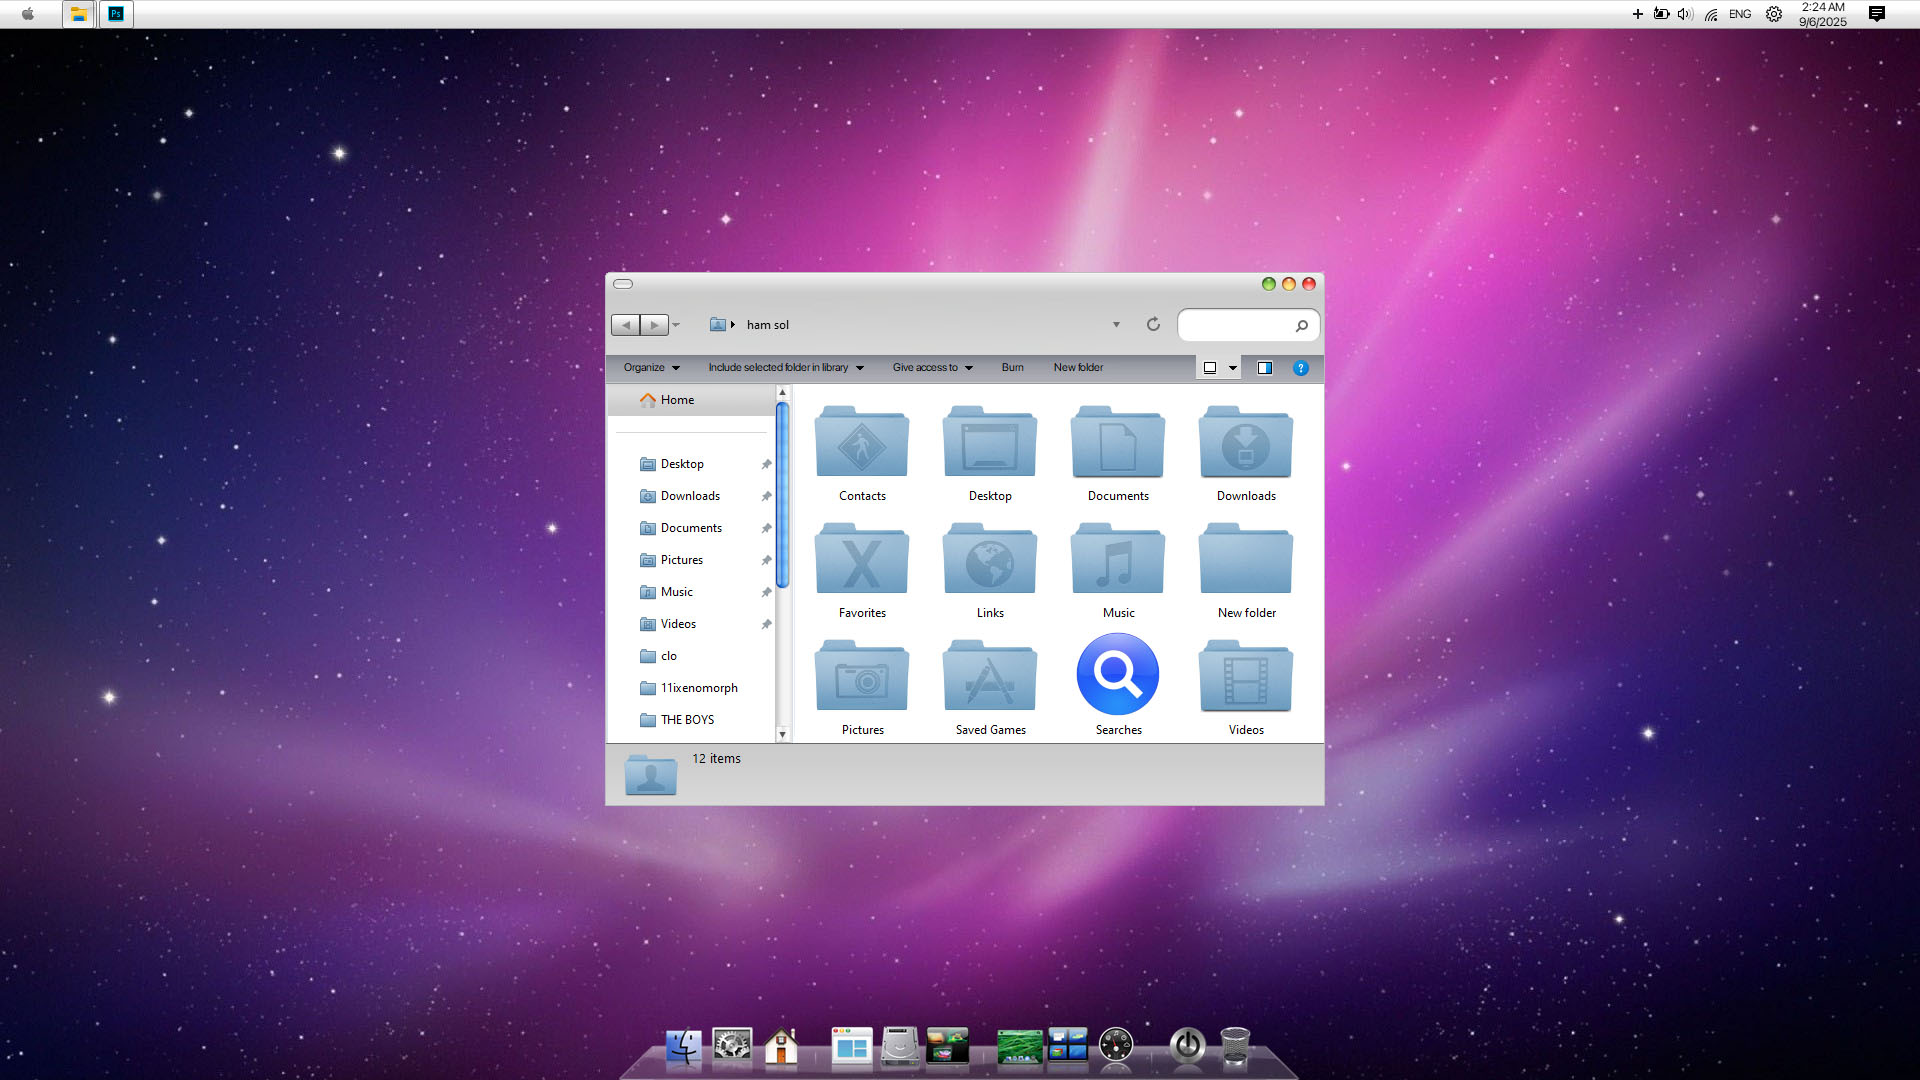Open the Give access to dropdown
The image size is (1920, 1080).
[932, 367]
